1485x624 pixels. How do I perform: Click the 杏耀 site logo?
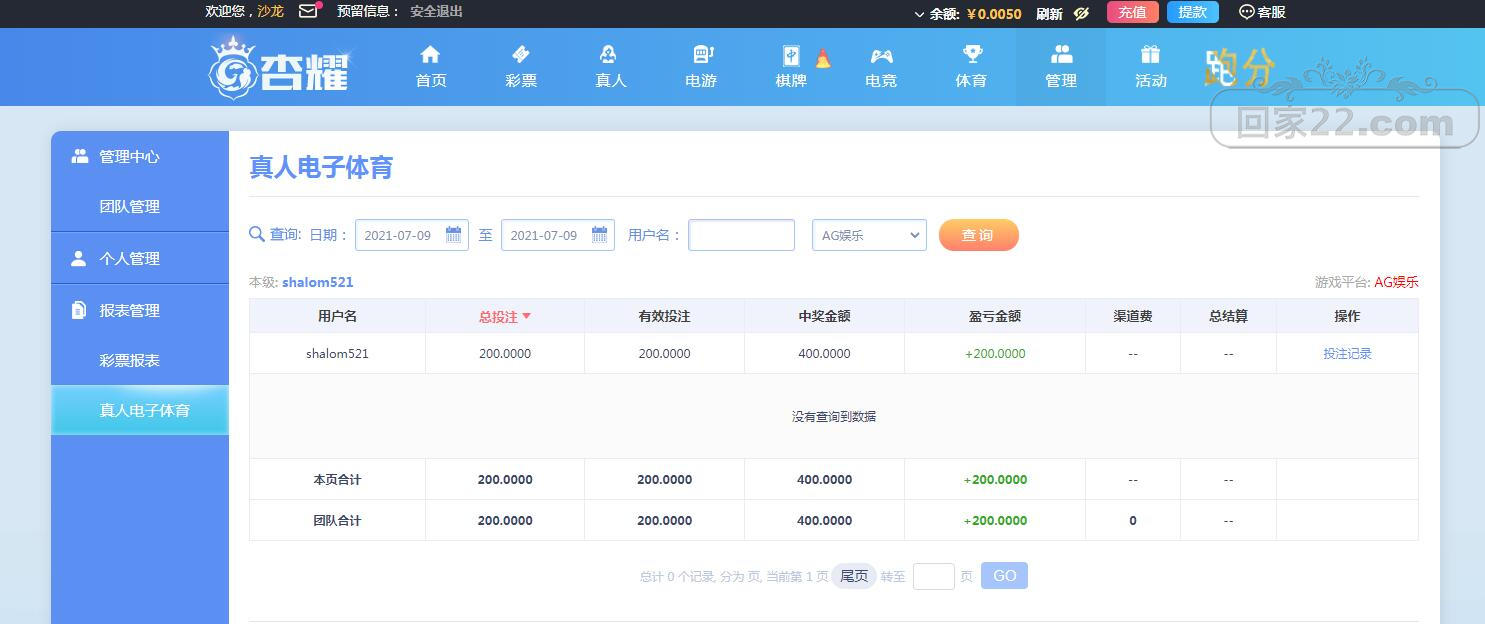pyautogui.click(x=280, y=67)
